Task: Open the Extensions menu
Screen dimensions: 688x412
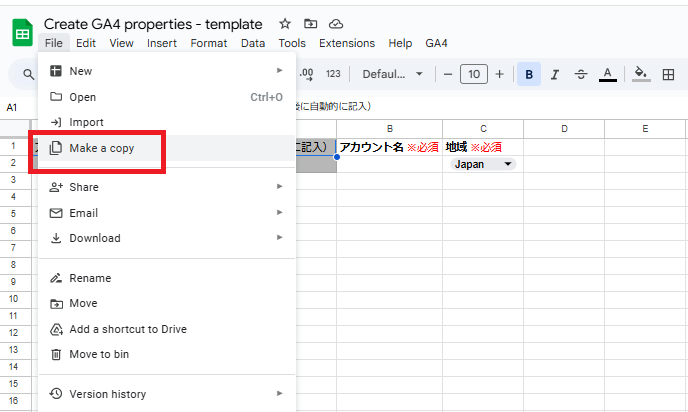Action: [347, 43]
